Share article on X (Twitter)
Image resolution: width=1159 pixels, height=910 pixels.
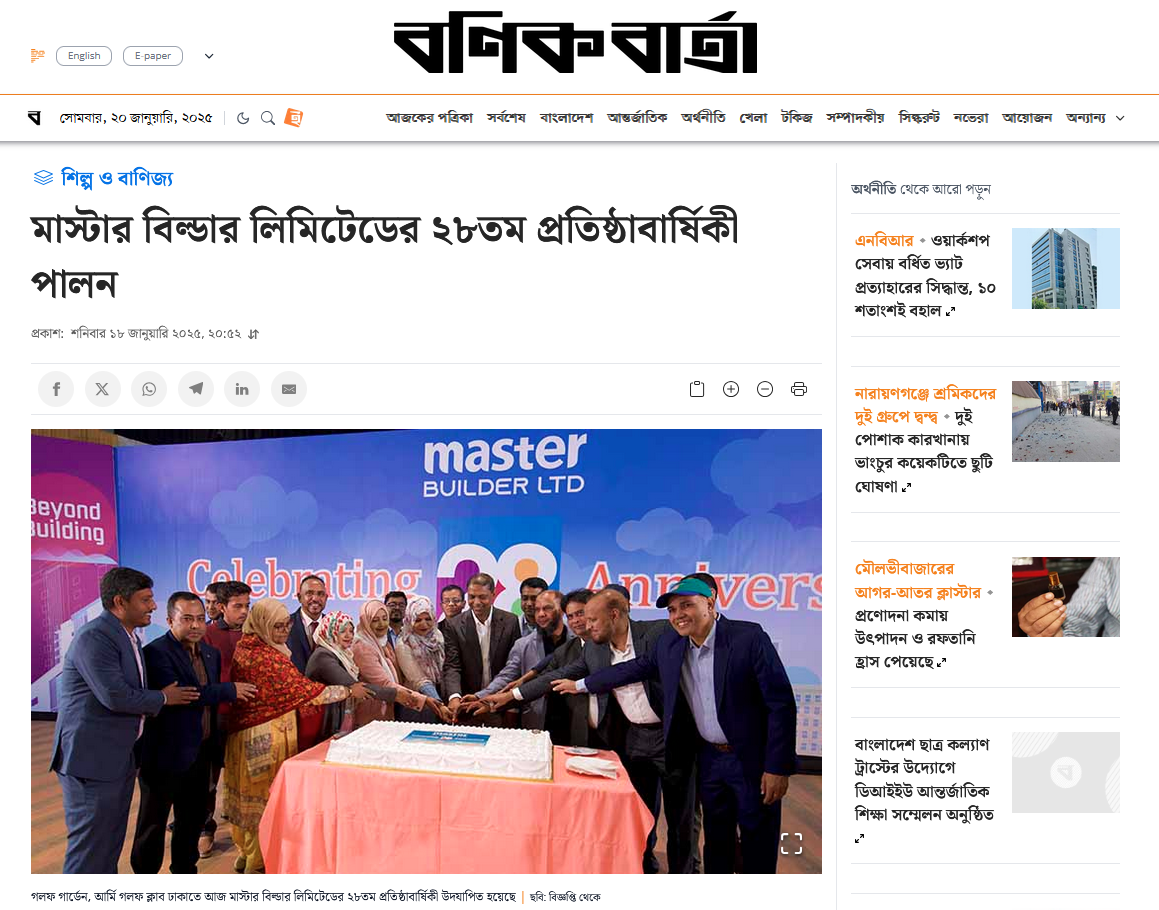[x=103, y=389]
